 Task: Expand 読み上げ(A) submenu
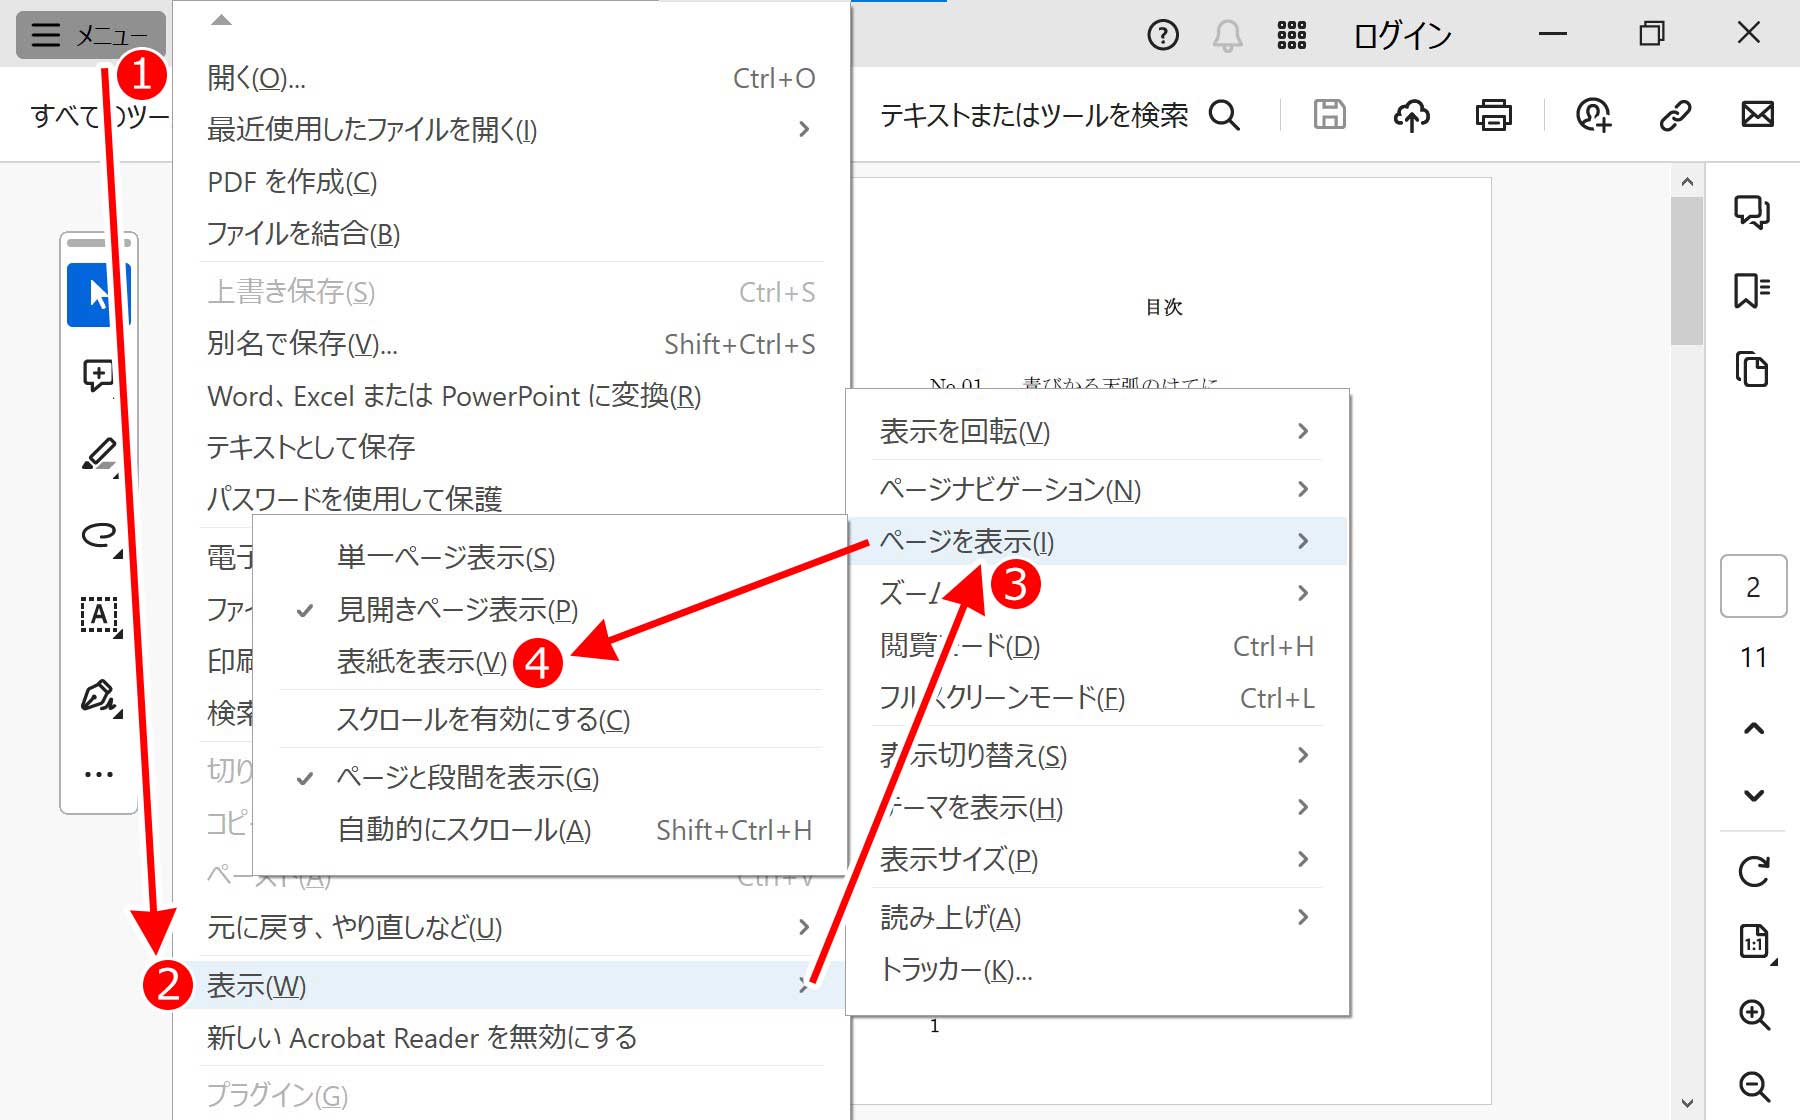coord(1097,918)
